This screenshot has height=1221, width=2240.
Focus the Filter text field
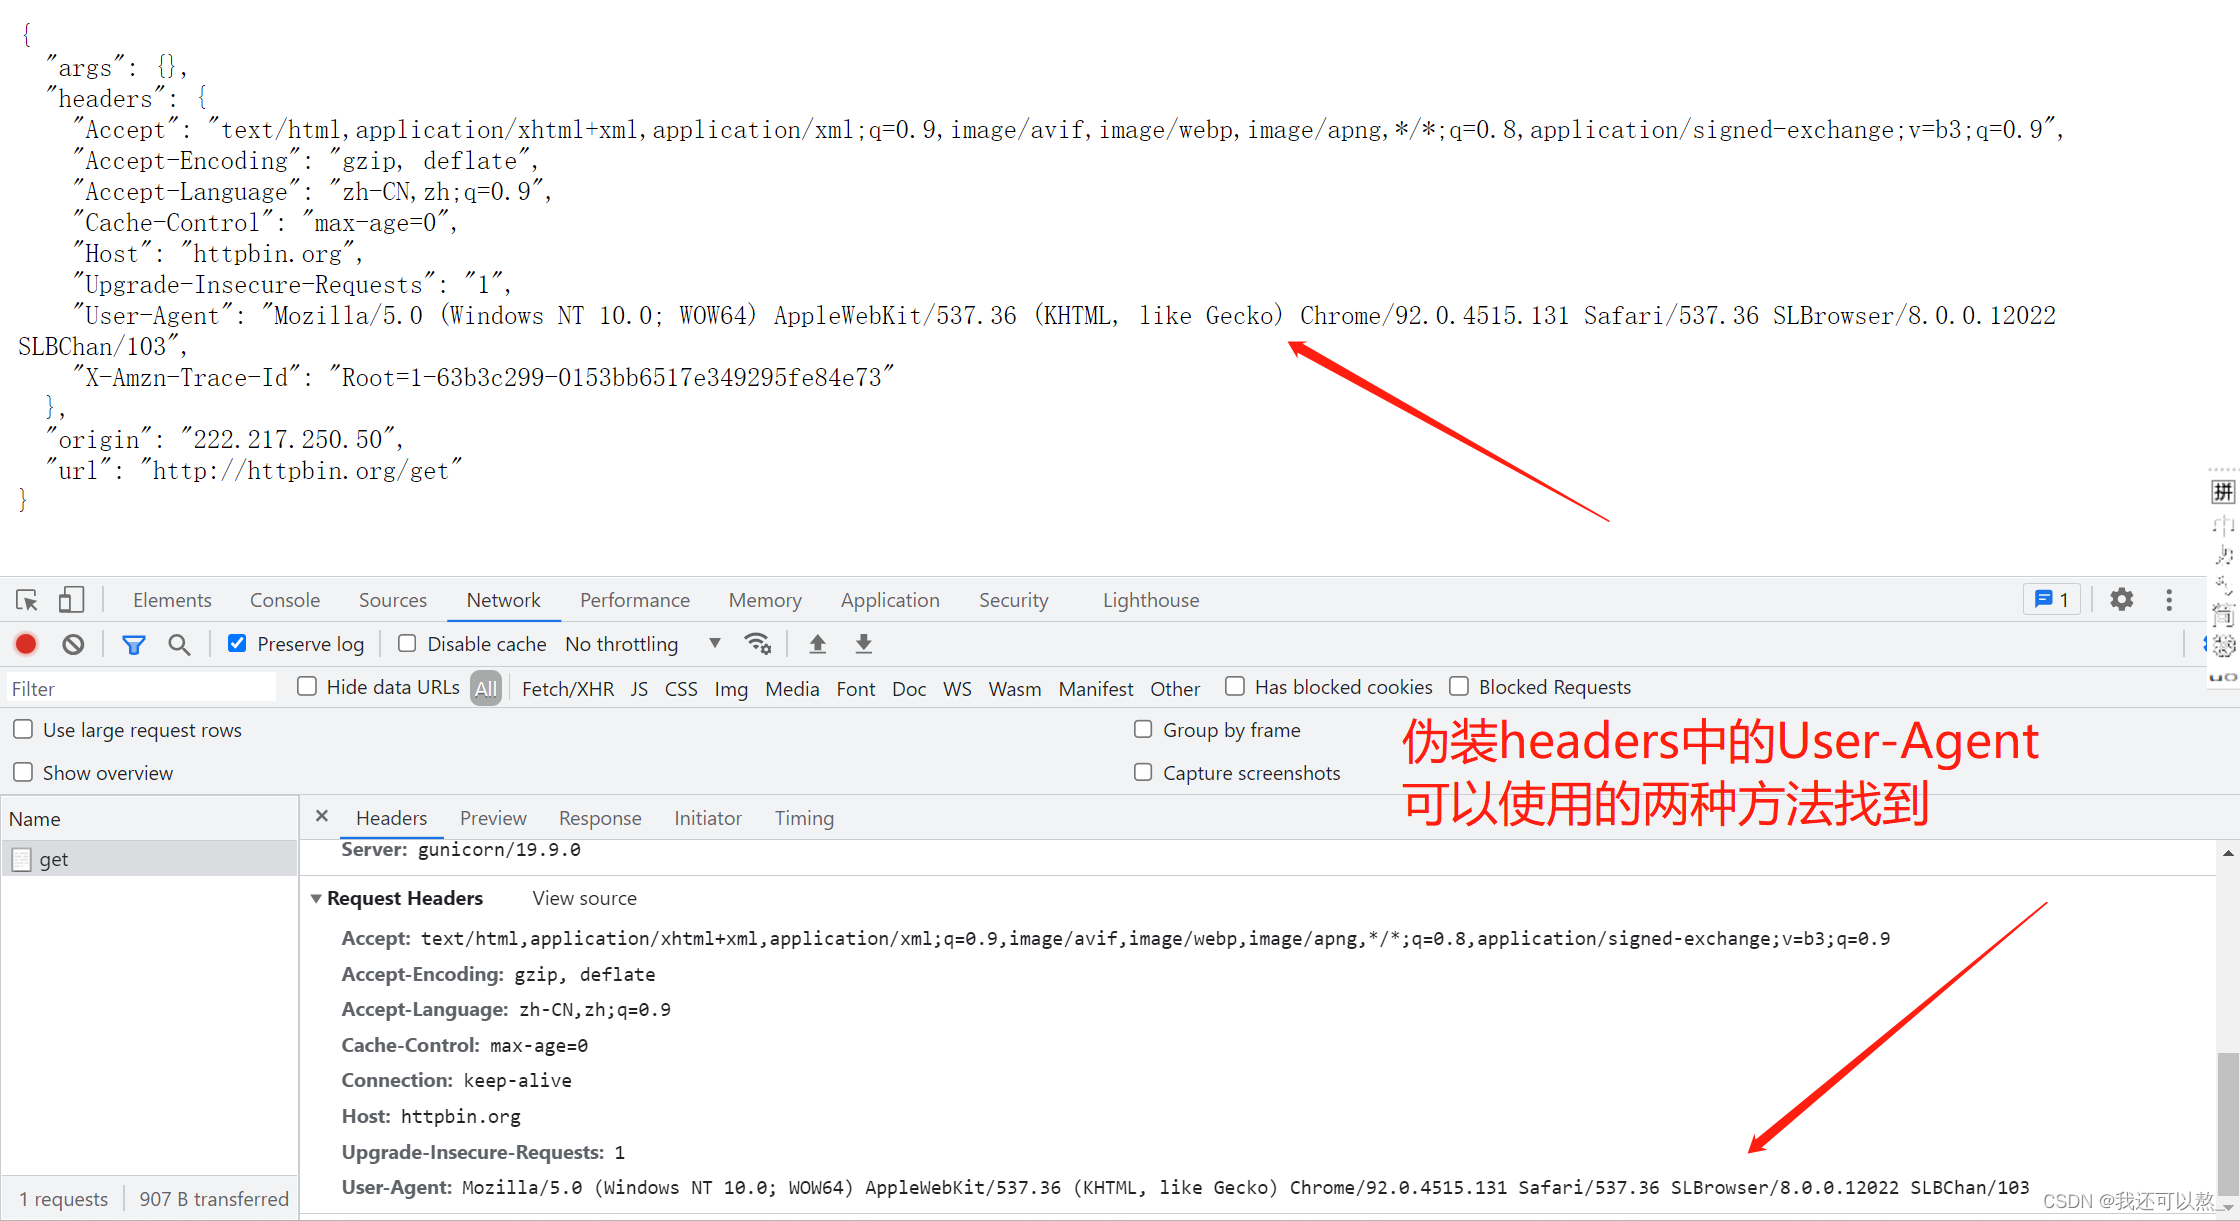point(141,688)
